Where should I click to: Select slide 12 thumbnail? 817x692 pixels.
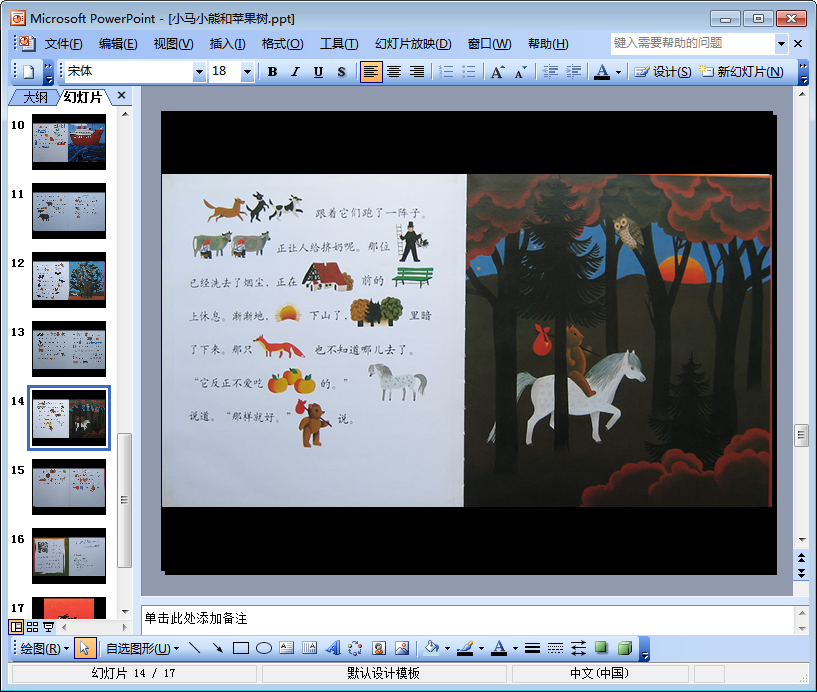pos(69,280)
